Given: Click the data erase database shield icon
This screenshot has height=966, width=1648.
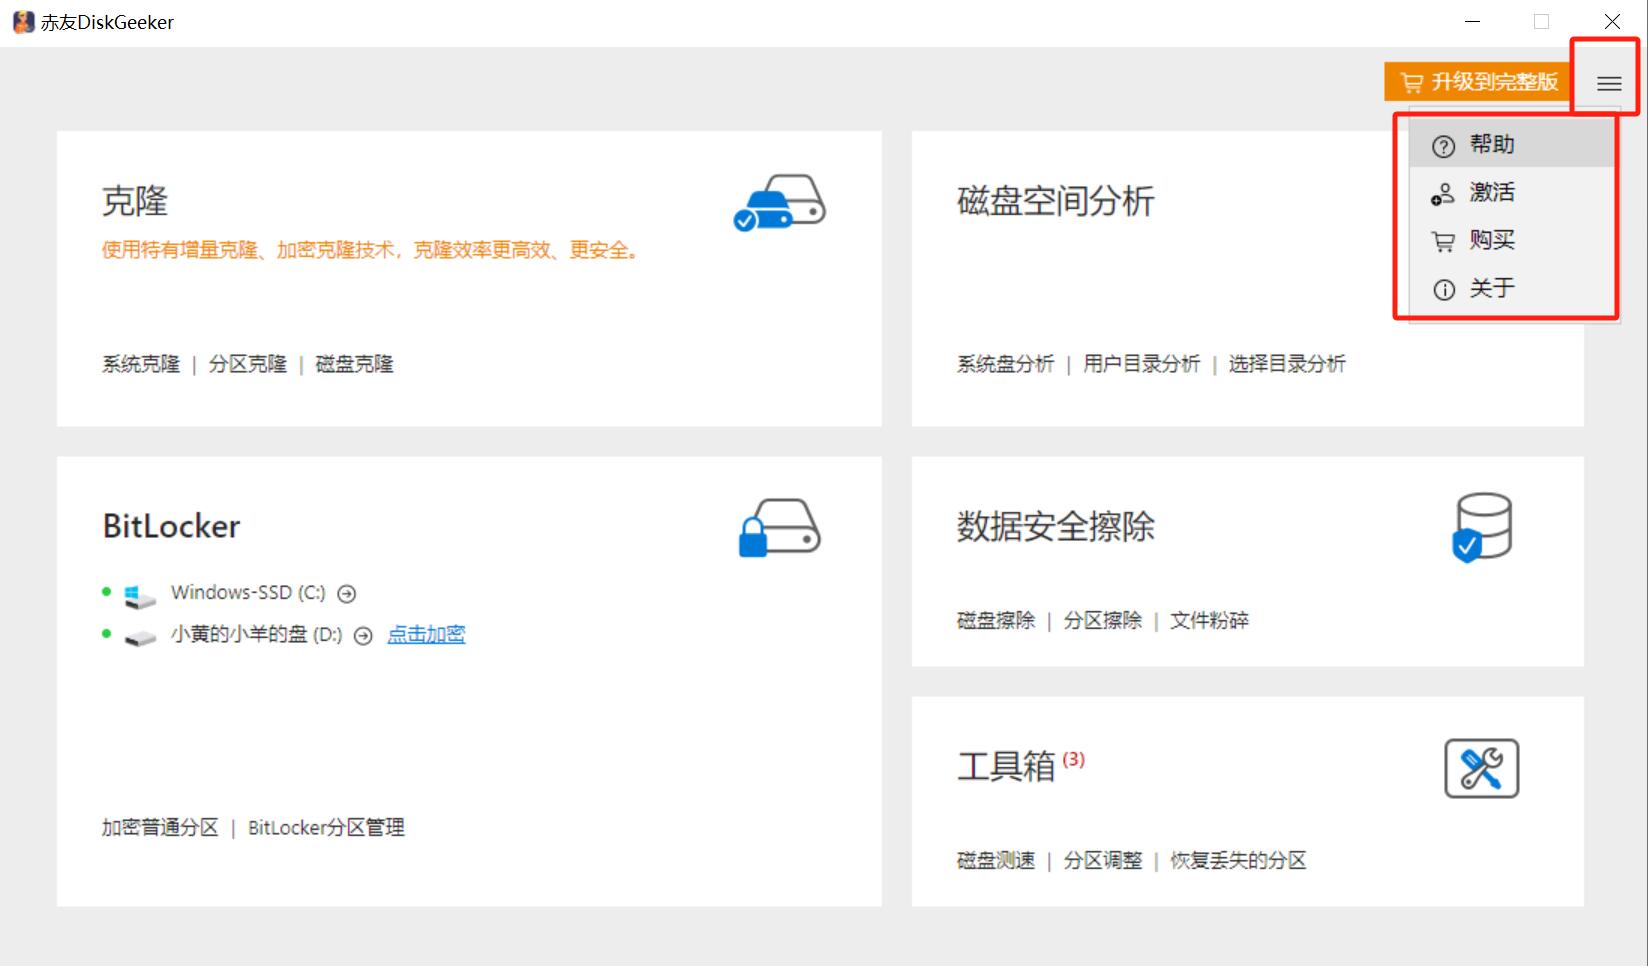Looking at the screenshot, I should (1481, 527).
